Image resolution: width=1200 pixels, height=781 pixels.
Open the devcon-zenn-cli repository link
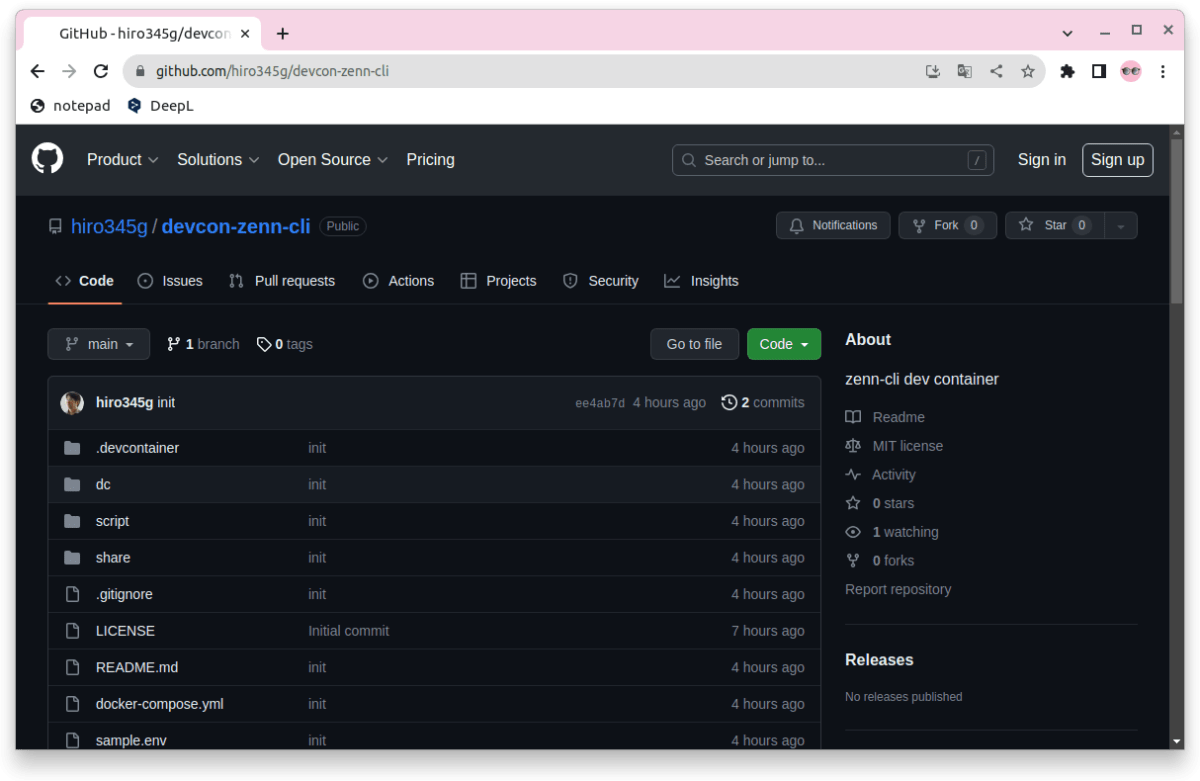(x=236, y=227)
